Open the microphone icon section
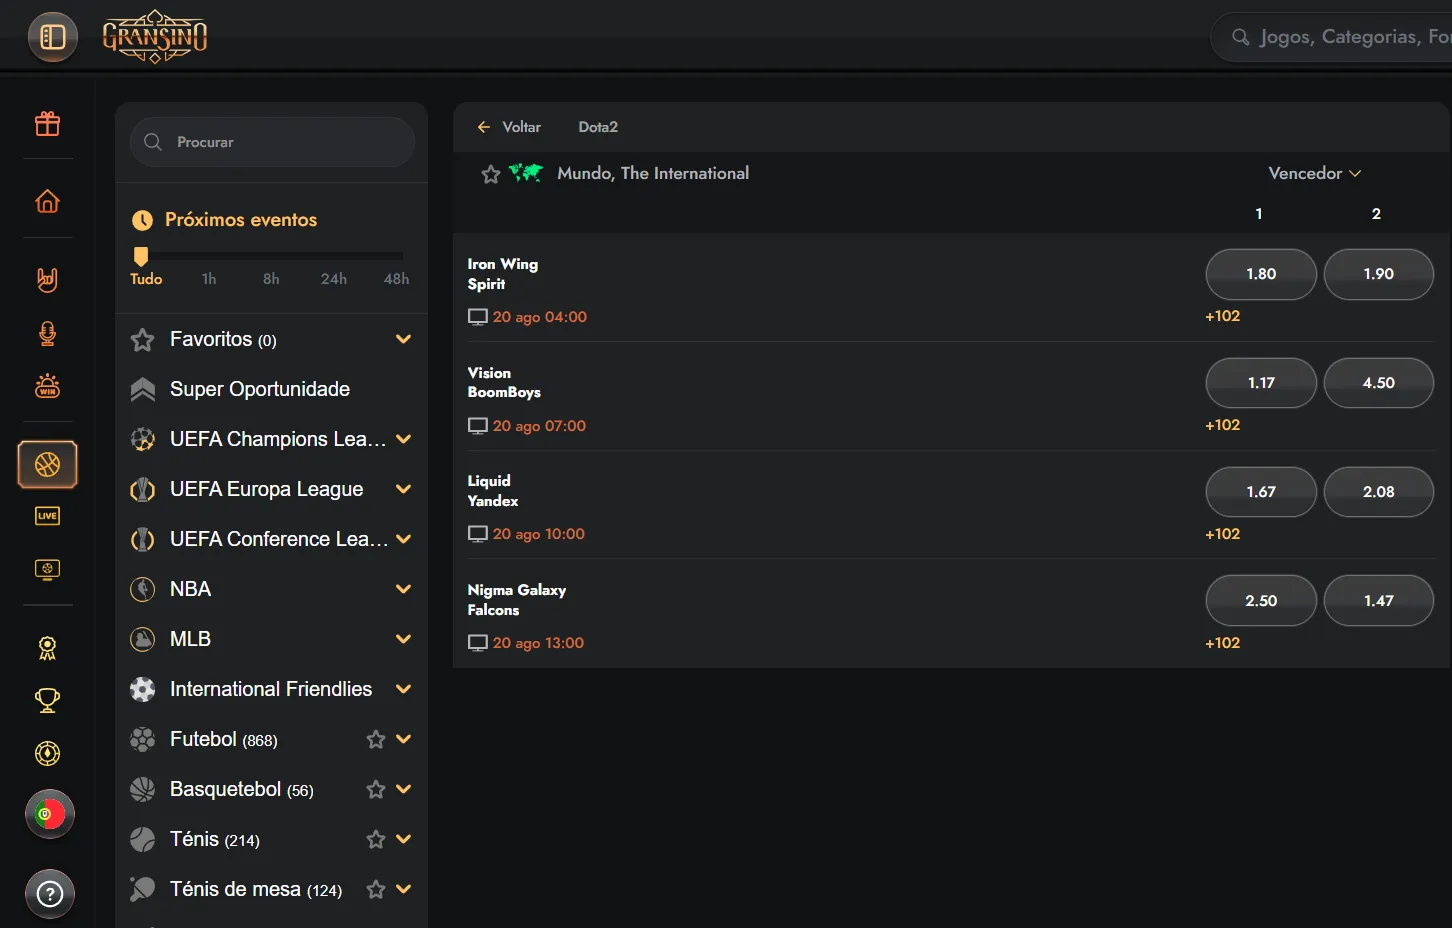The width and height of the screenshot is (1452, 928). pos(47,333)
